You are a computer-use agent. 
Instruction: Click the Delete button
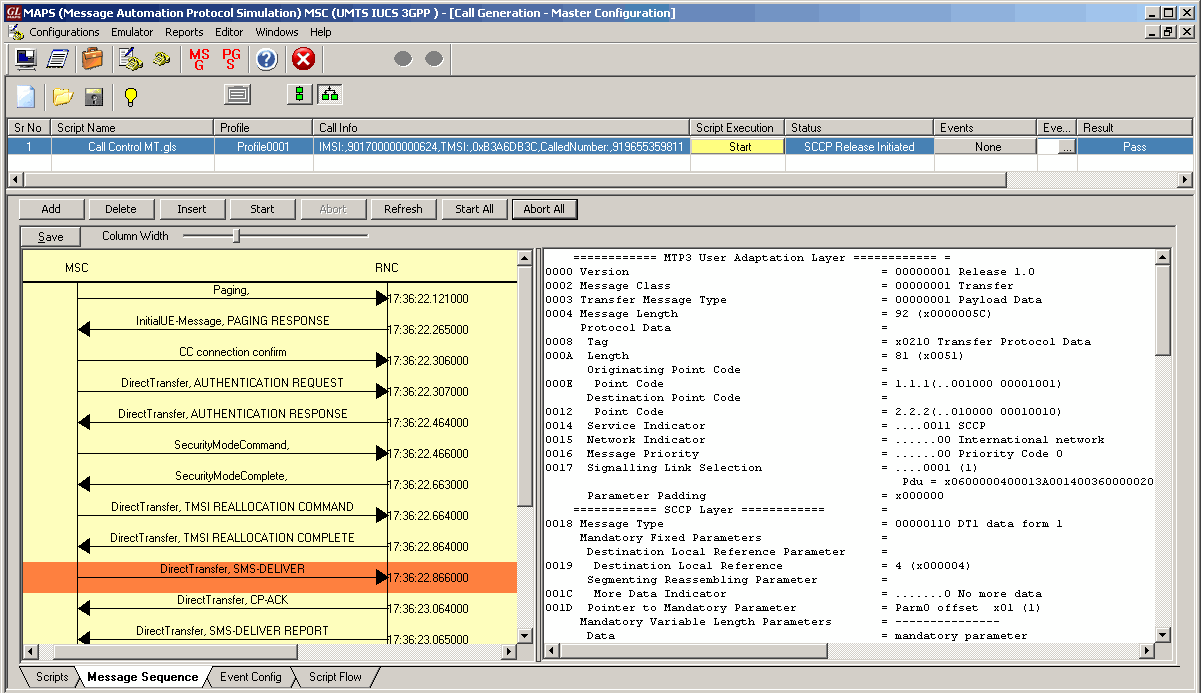coord(121,209)
